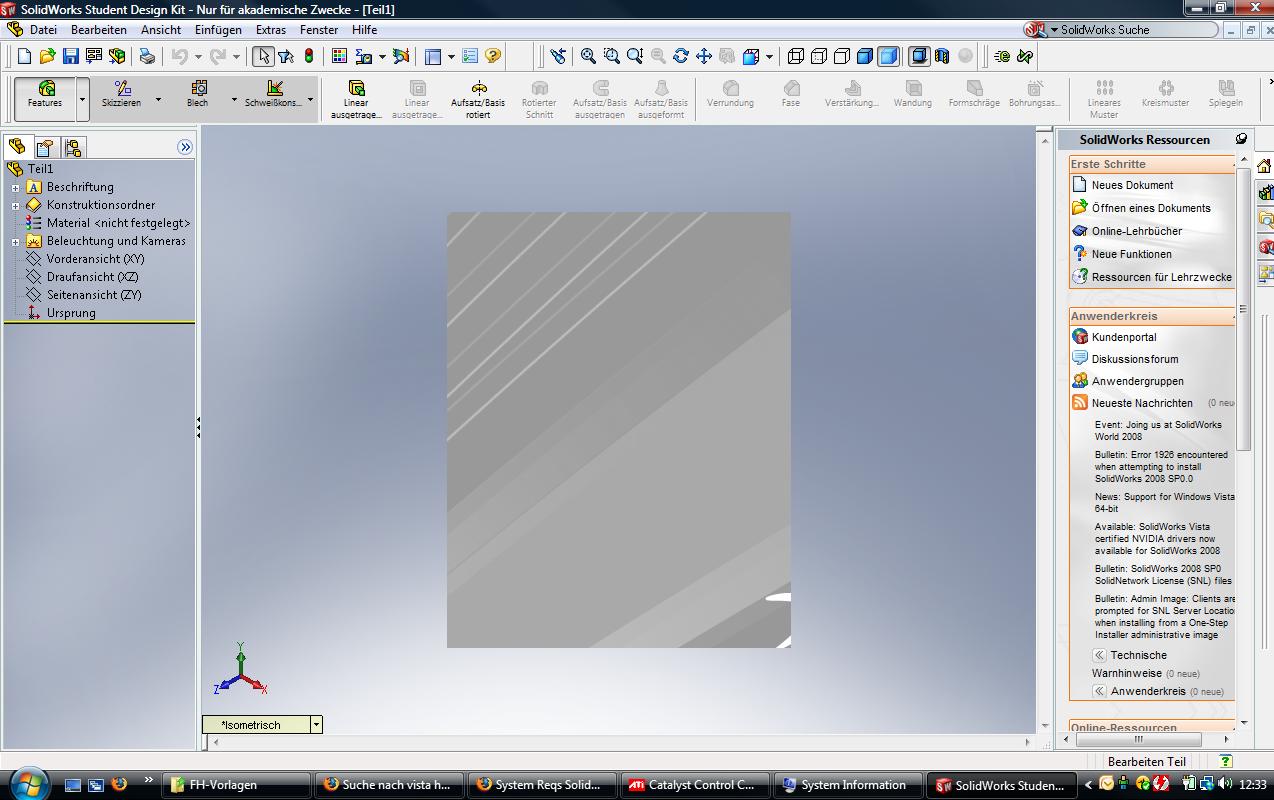
Task: Expand the Konstruktionsordner tree node
Action: coord(16,205)
